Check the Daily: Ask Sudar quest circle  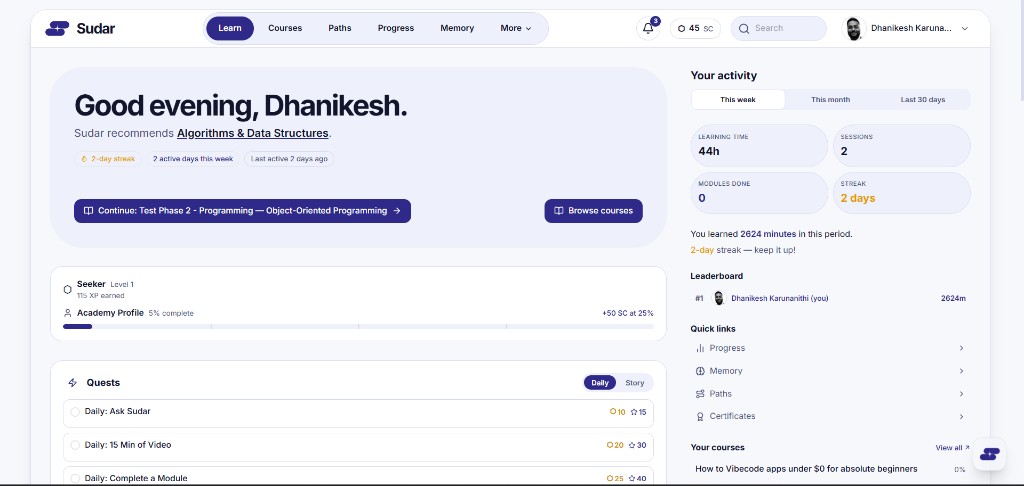pyautogui.click(x=75, y=412)
